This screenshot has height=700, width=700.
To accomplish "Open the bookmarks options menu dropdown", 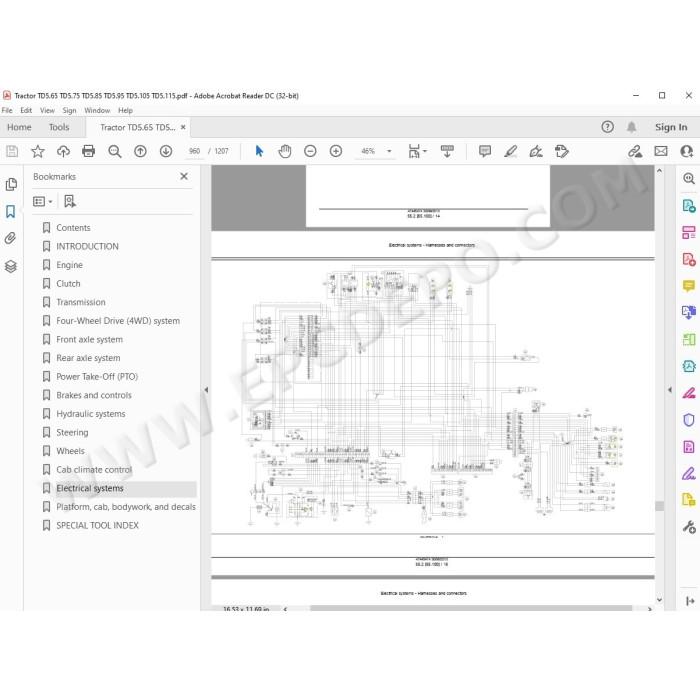I will coord(43,201).
